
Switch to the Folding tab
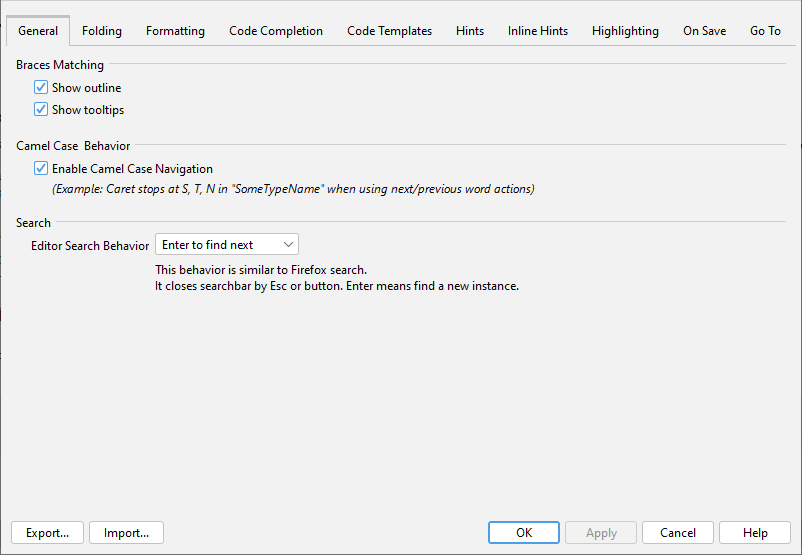pos(102,31)
